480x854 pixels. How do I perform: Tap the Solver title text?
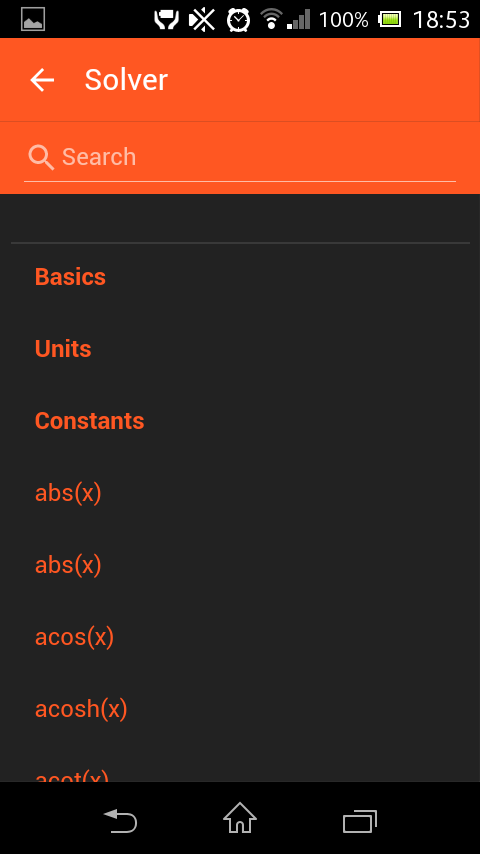point(126,80)
